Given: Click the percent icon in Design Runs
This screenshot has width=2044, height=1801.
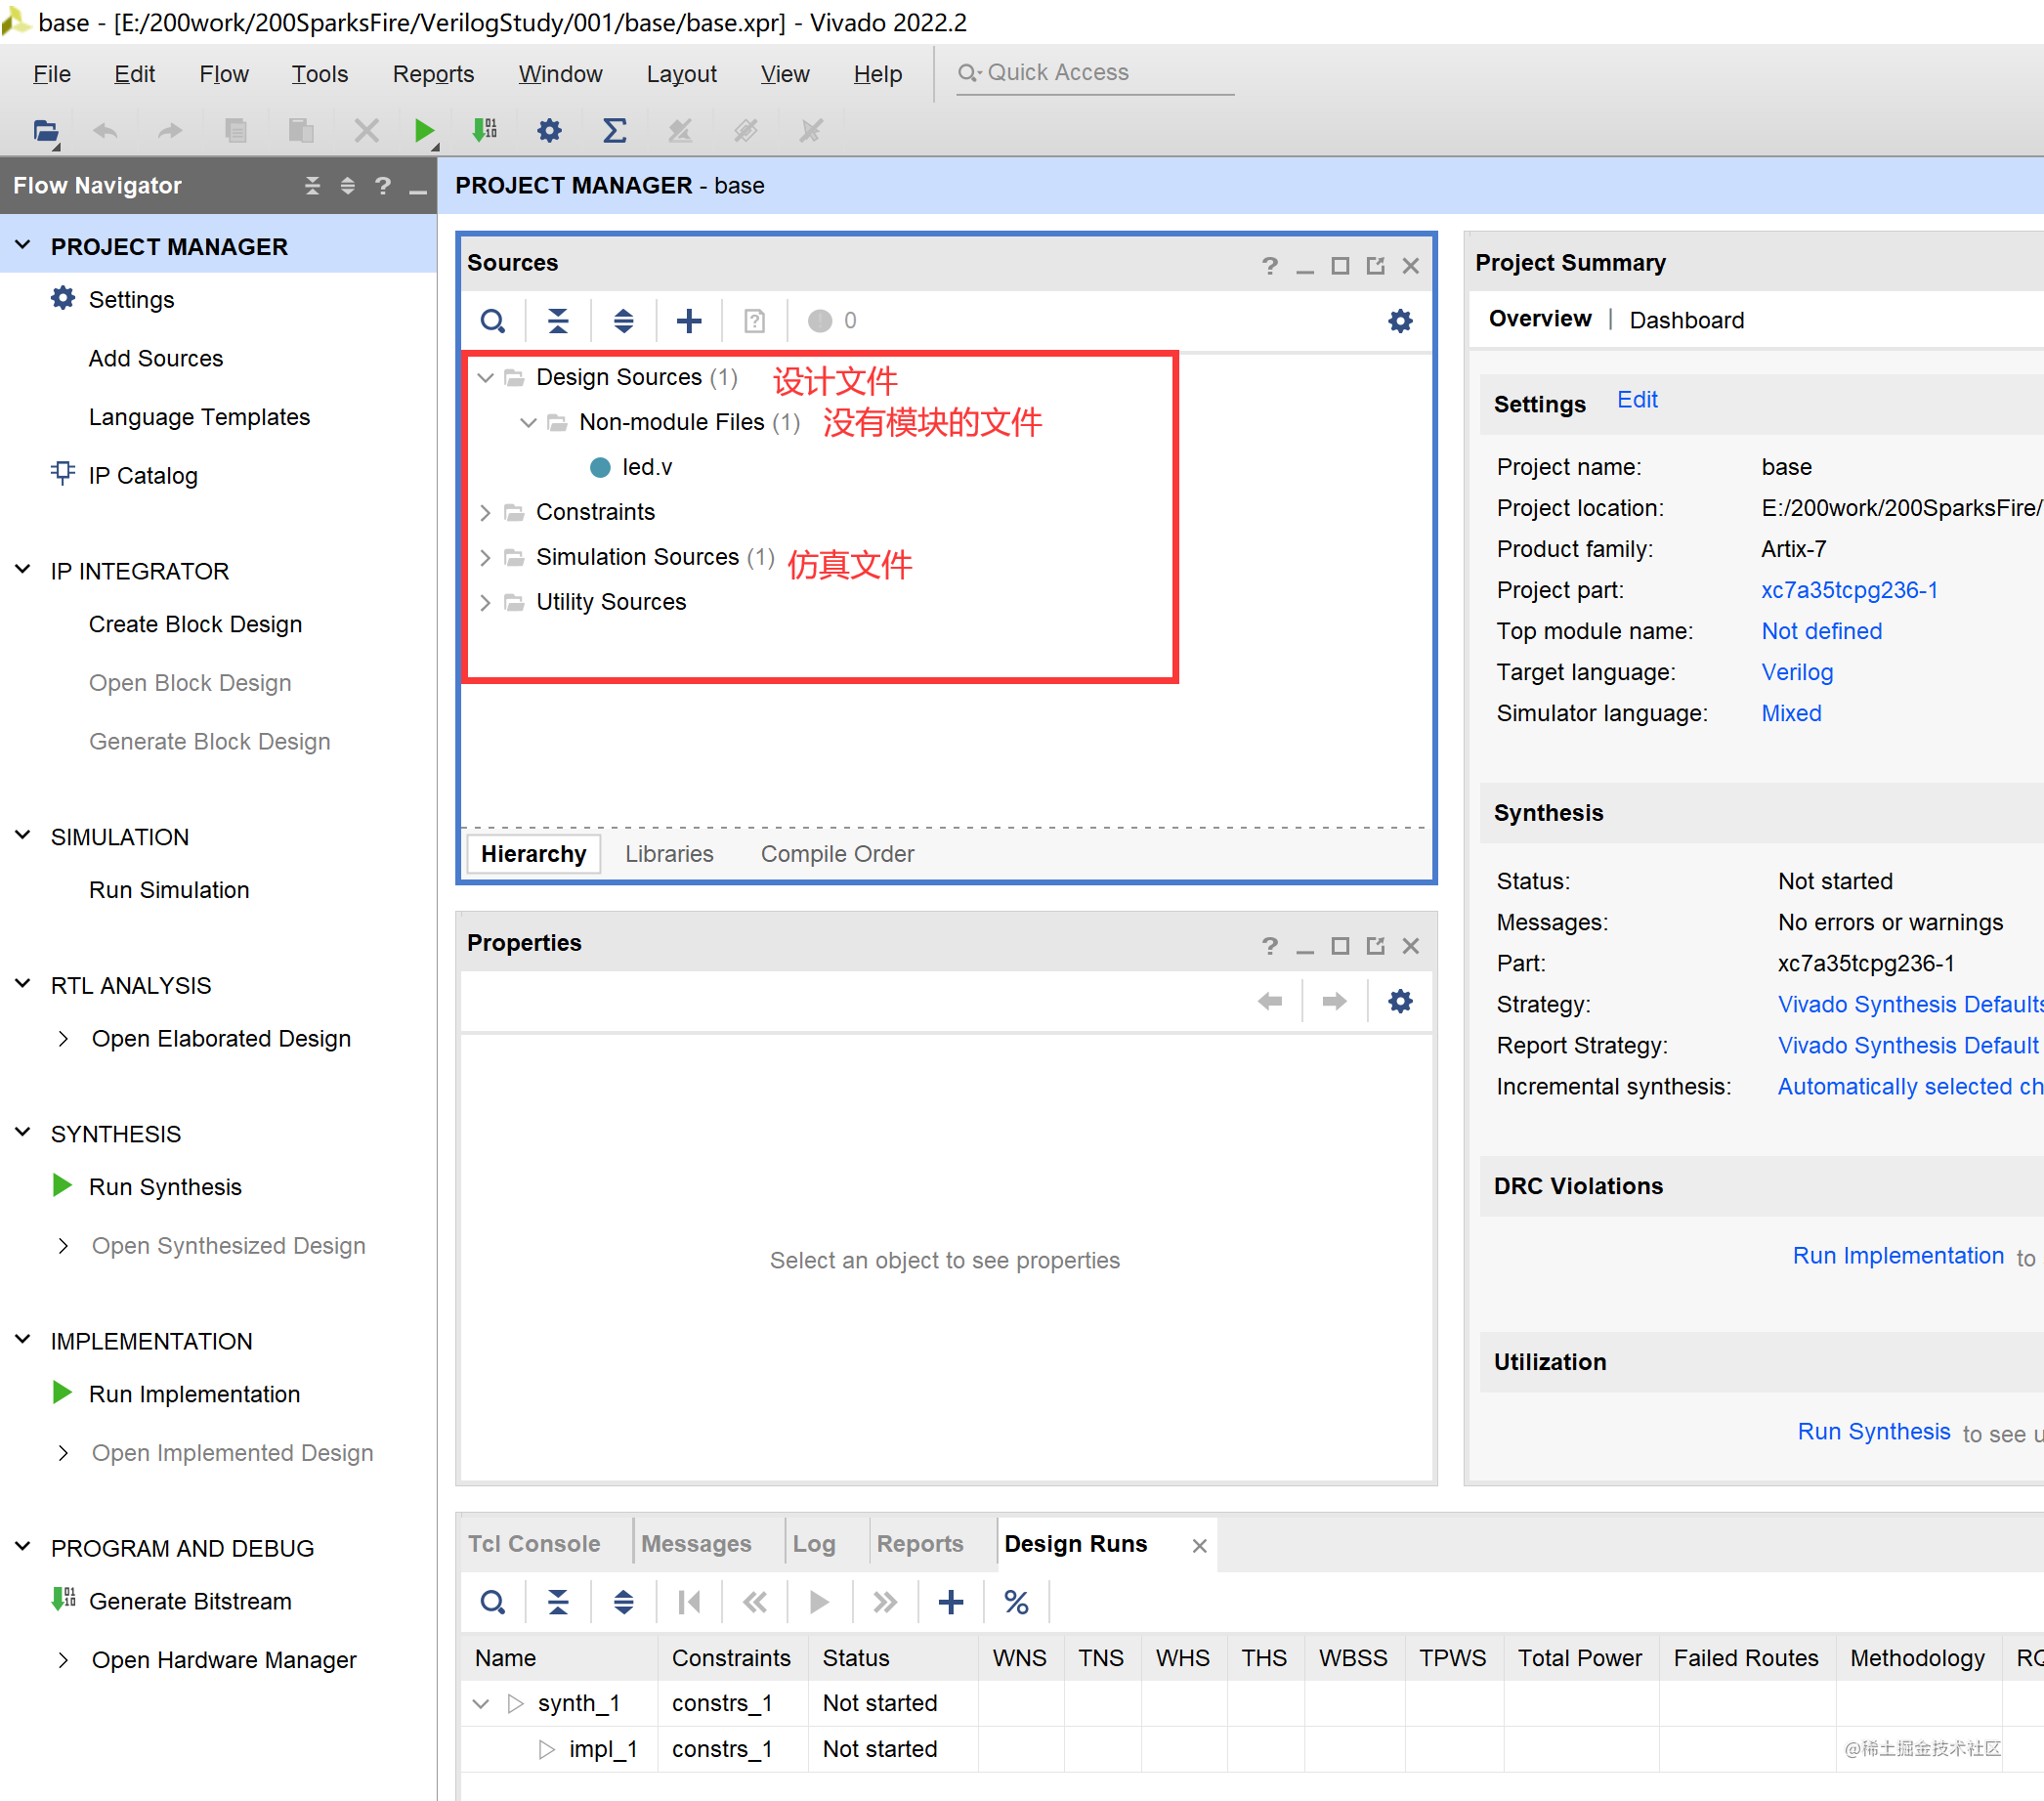Looking at the screenshot, I should [1016, 1603].
